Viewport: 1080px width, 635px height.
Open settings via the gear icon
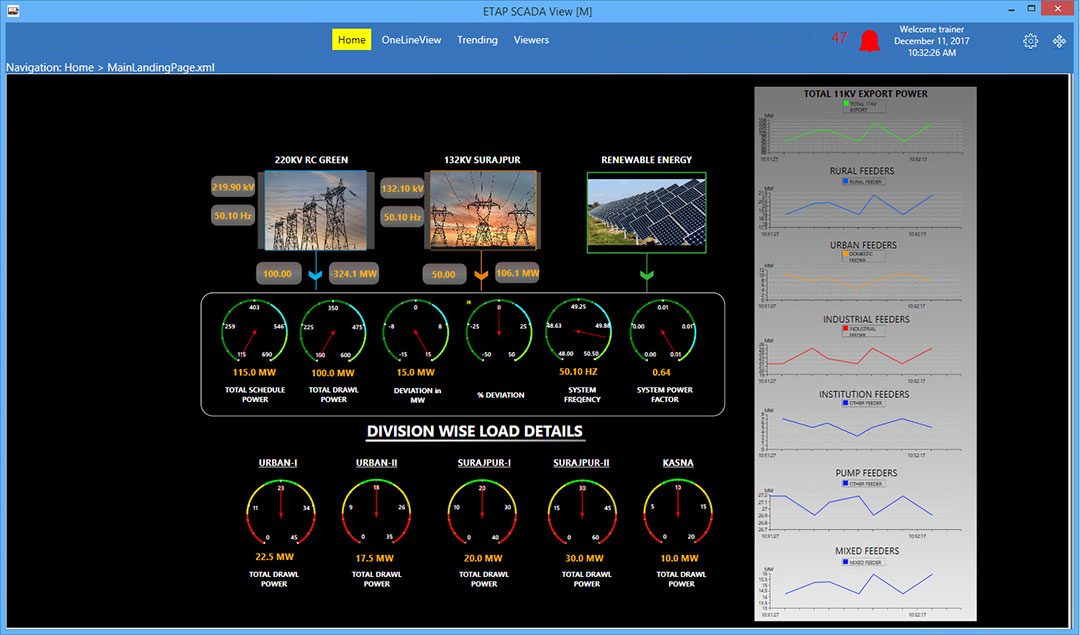point(1031,41)
